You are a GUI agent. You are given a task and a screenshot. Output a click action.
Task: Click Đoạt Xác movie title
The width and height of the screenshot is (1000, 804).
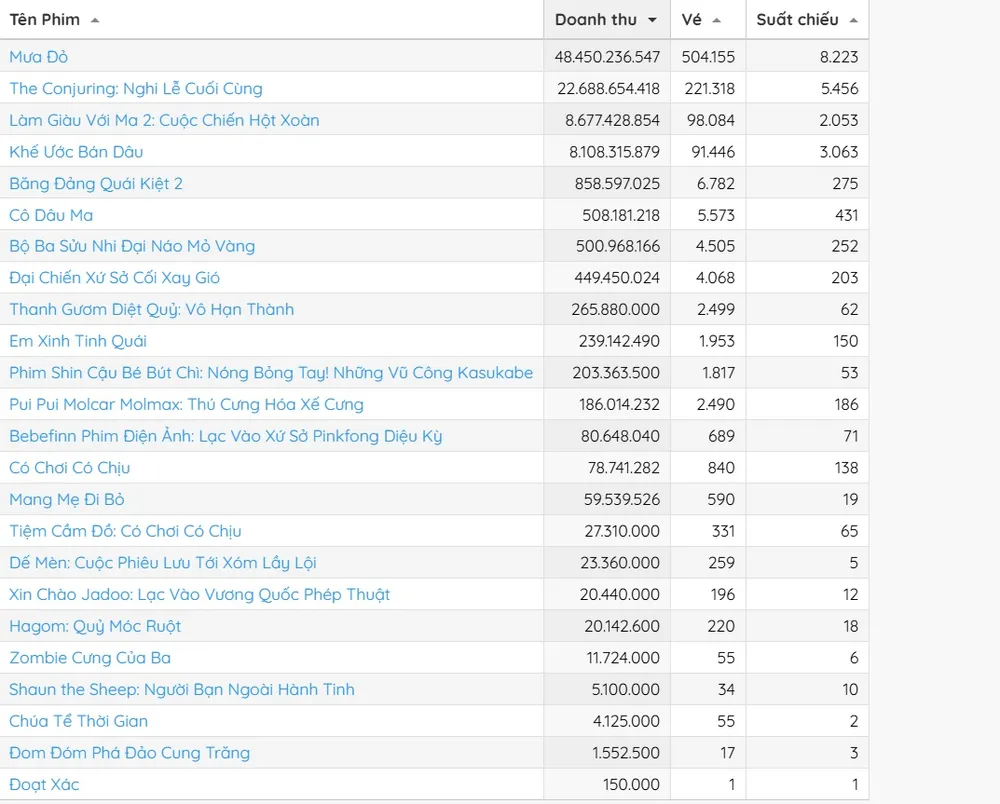point(44,784)
